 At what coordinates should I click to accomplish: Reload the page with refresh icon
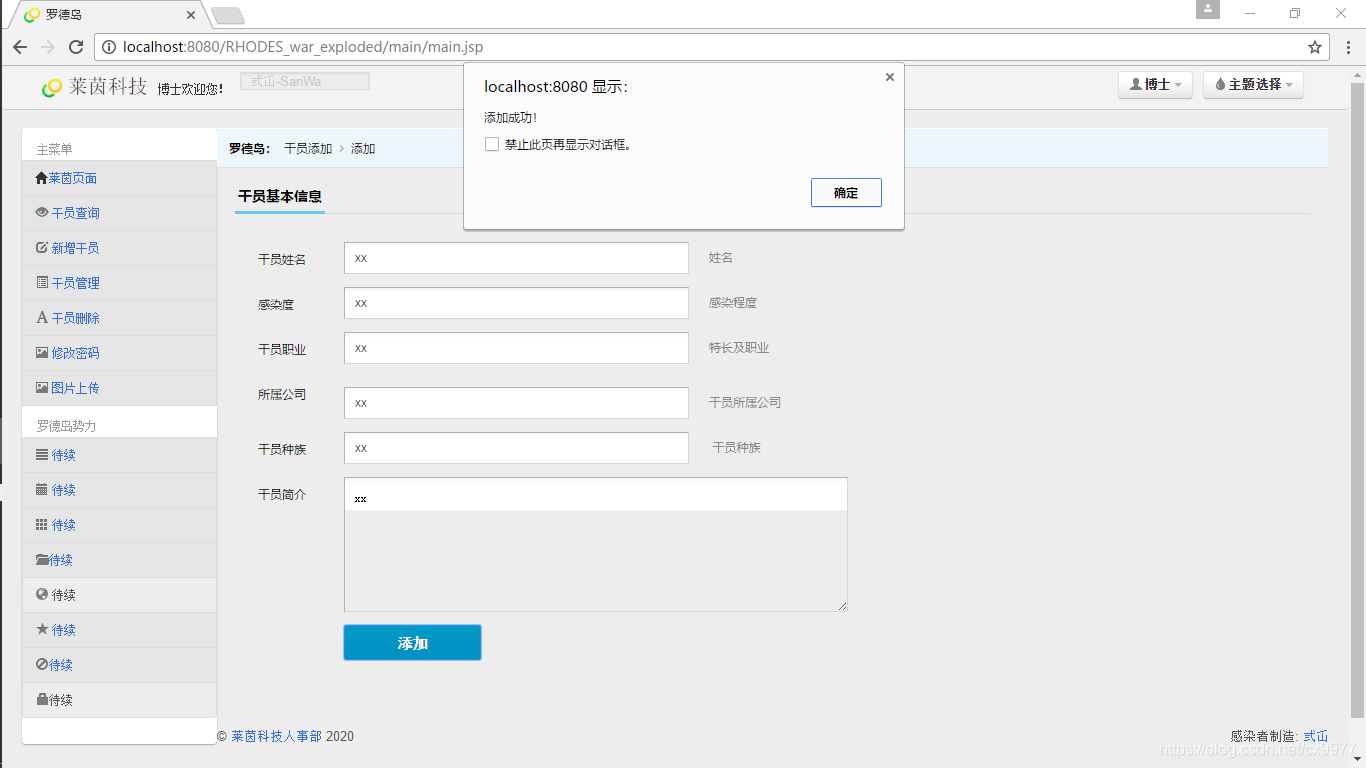coord(76,47)
